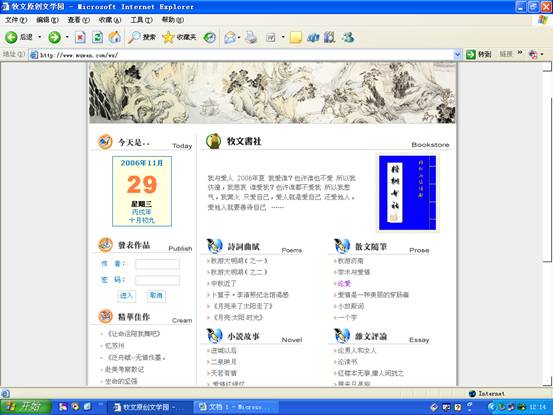This screenshot has height=415, width=553.
Task: Open the 收藏(A) Favorites menu
Action: point(110,20)
